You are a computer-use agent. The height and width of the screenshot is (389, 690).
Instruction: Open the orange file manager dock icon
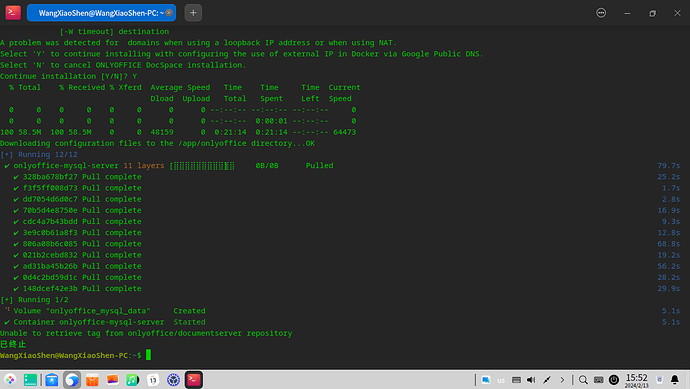tap(92, 379)
